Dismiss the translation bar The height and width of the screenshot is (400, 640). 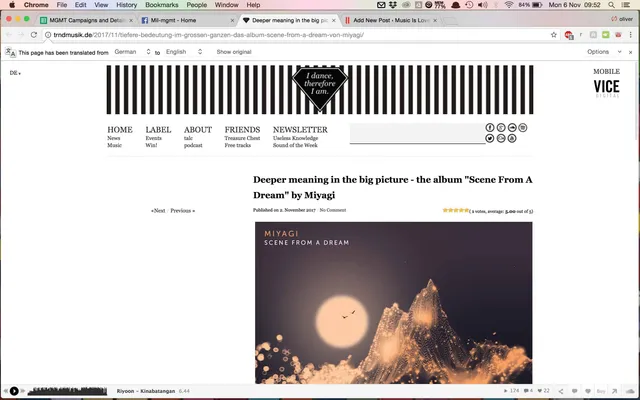[x=631, y=52]
